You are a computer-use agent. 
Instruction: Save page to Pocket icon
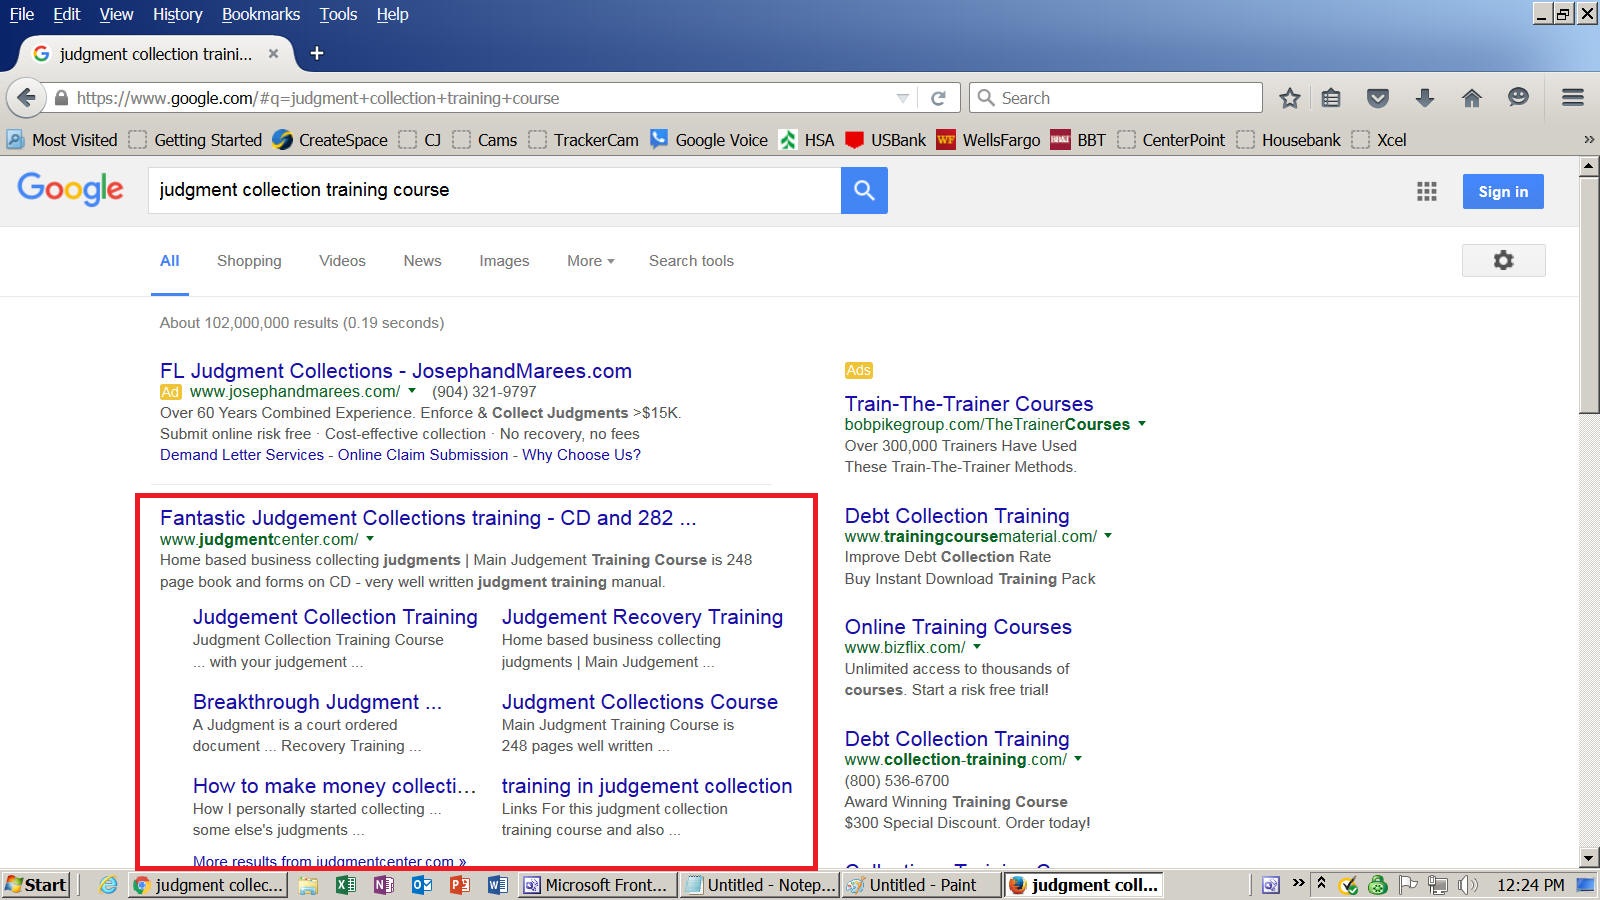pyautogui.click(x=1378, y=98)
